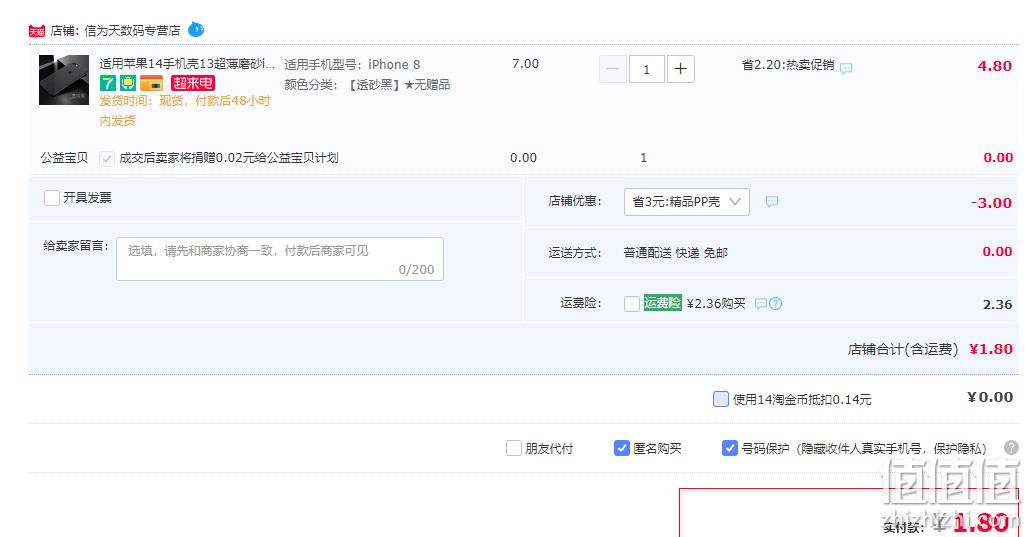Click the orange credit card badge icon

point(151,83)
